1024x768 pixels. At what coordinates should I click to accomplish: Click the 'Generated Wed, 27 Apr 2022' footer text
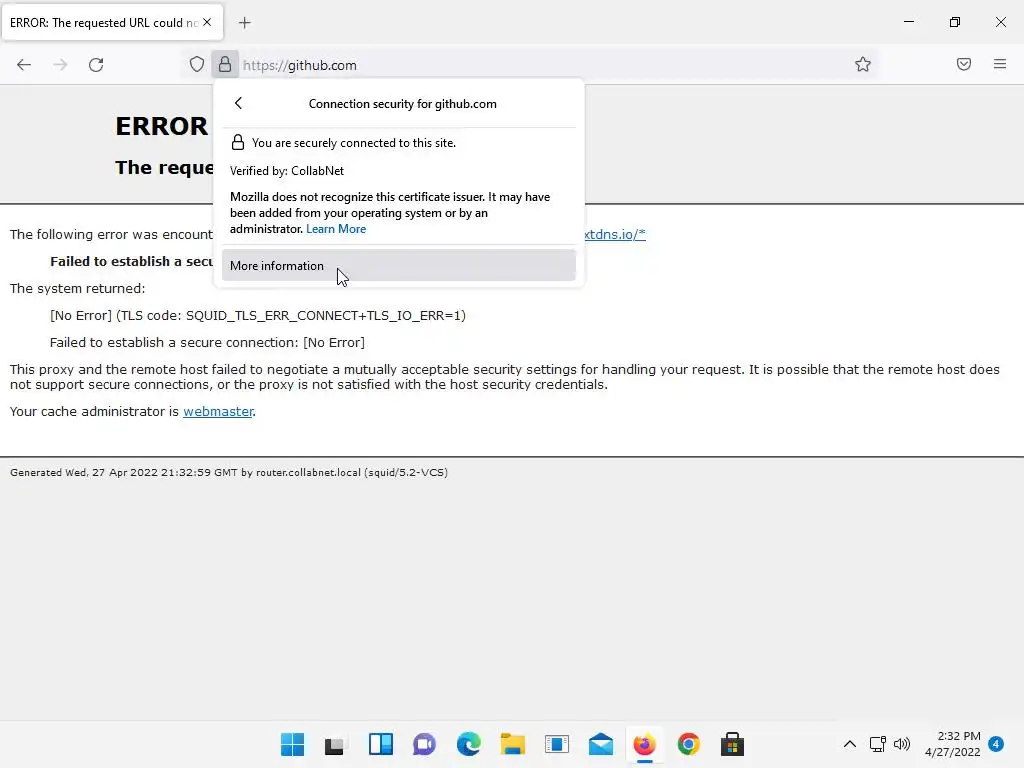229,472
